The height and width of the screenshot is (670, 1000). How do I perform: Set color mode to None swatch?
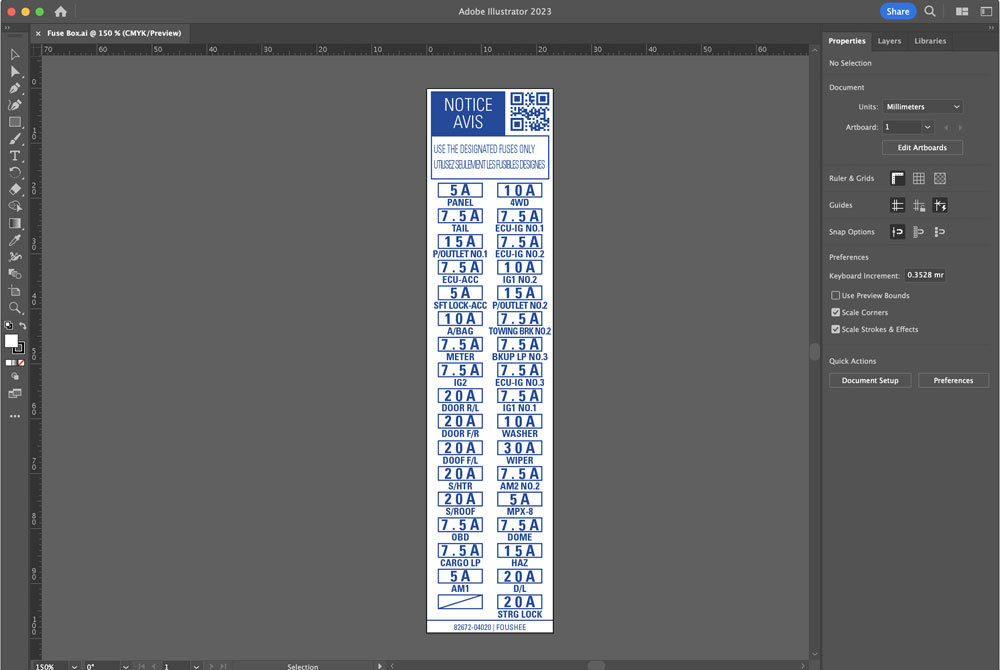tap(22, 363)
